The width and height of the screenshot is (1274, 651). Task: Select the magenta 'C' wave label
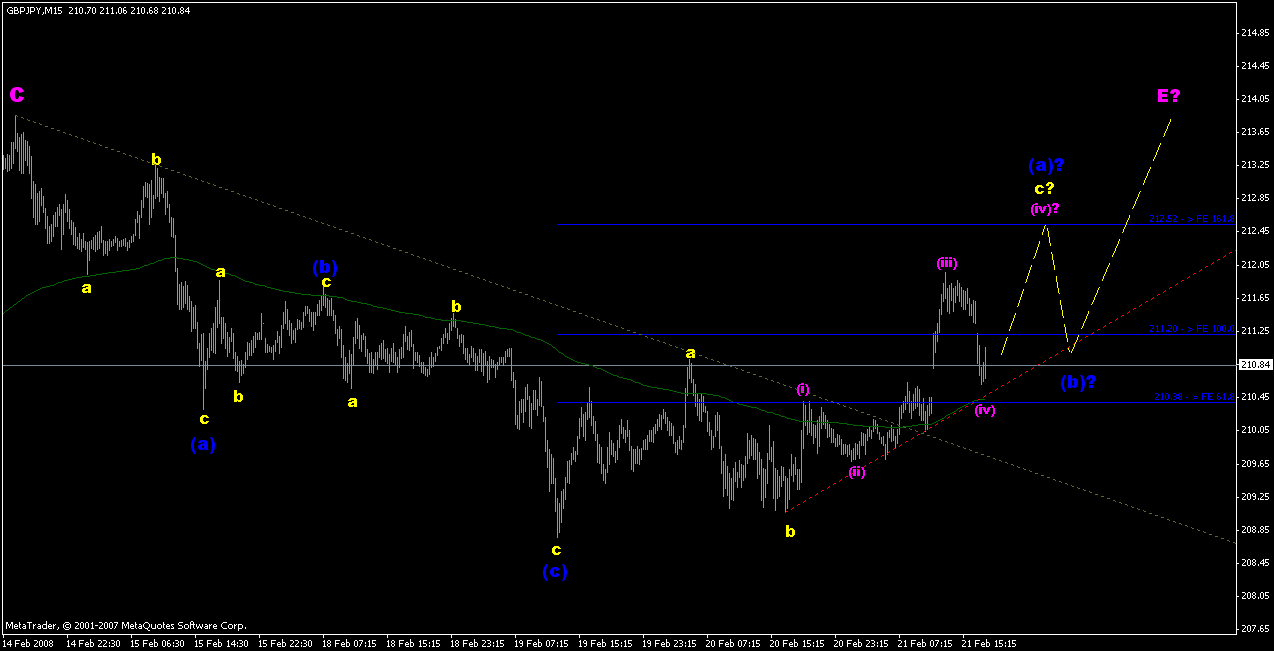coord(17,95)
